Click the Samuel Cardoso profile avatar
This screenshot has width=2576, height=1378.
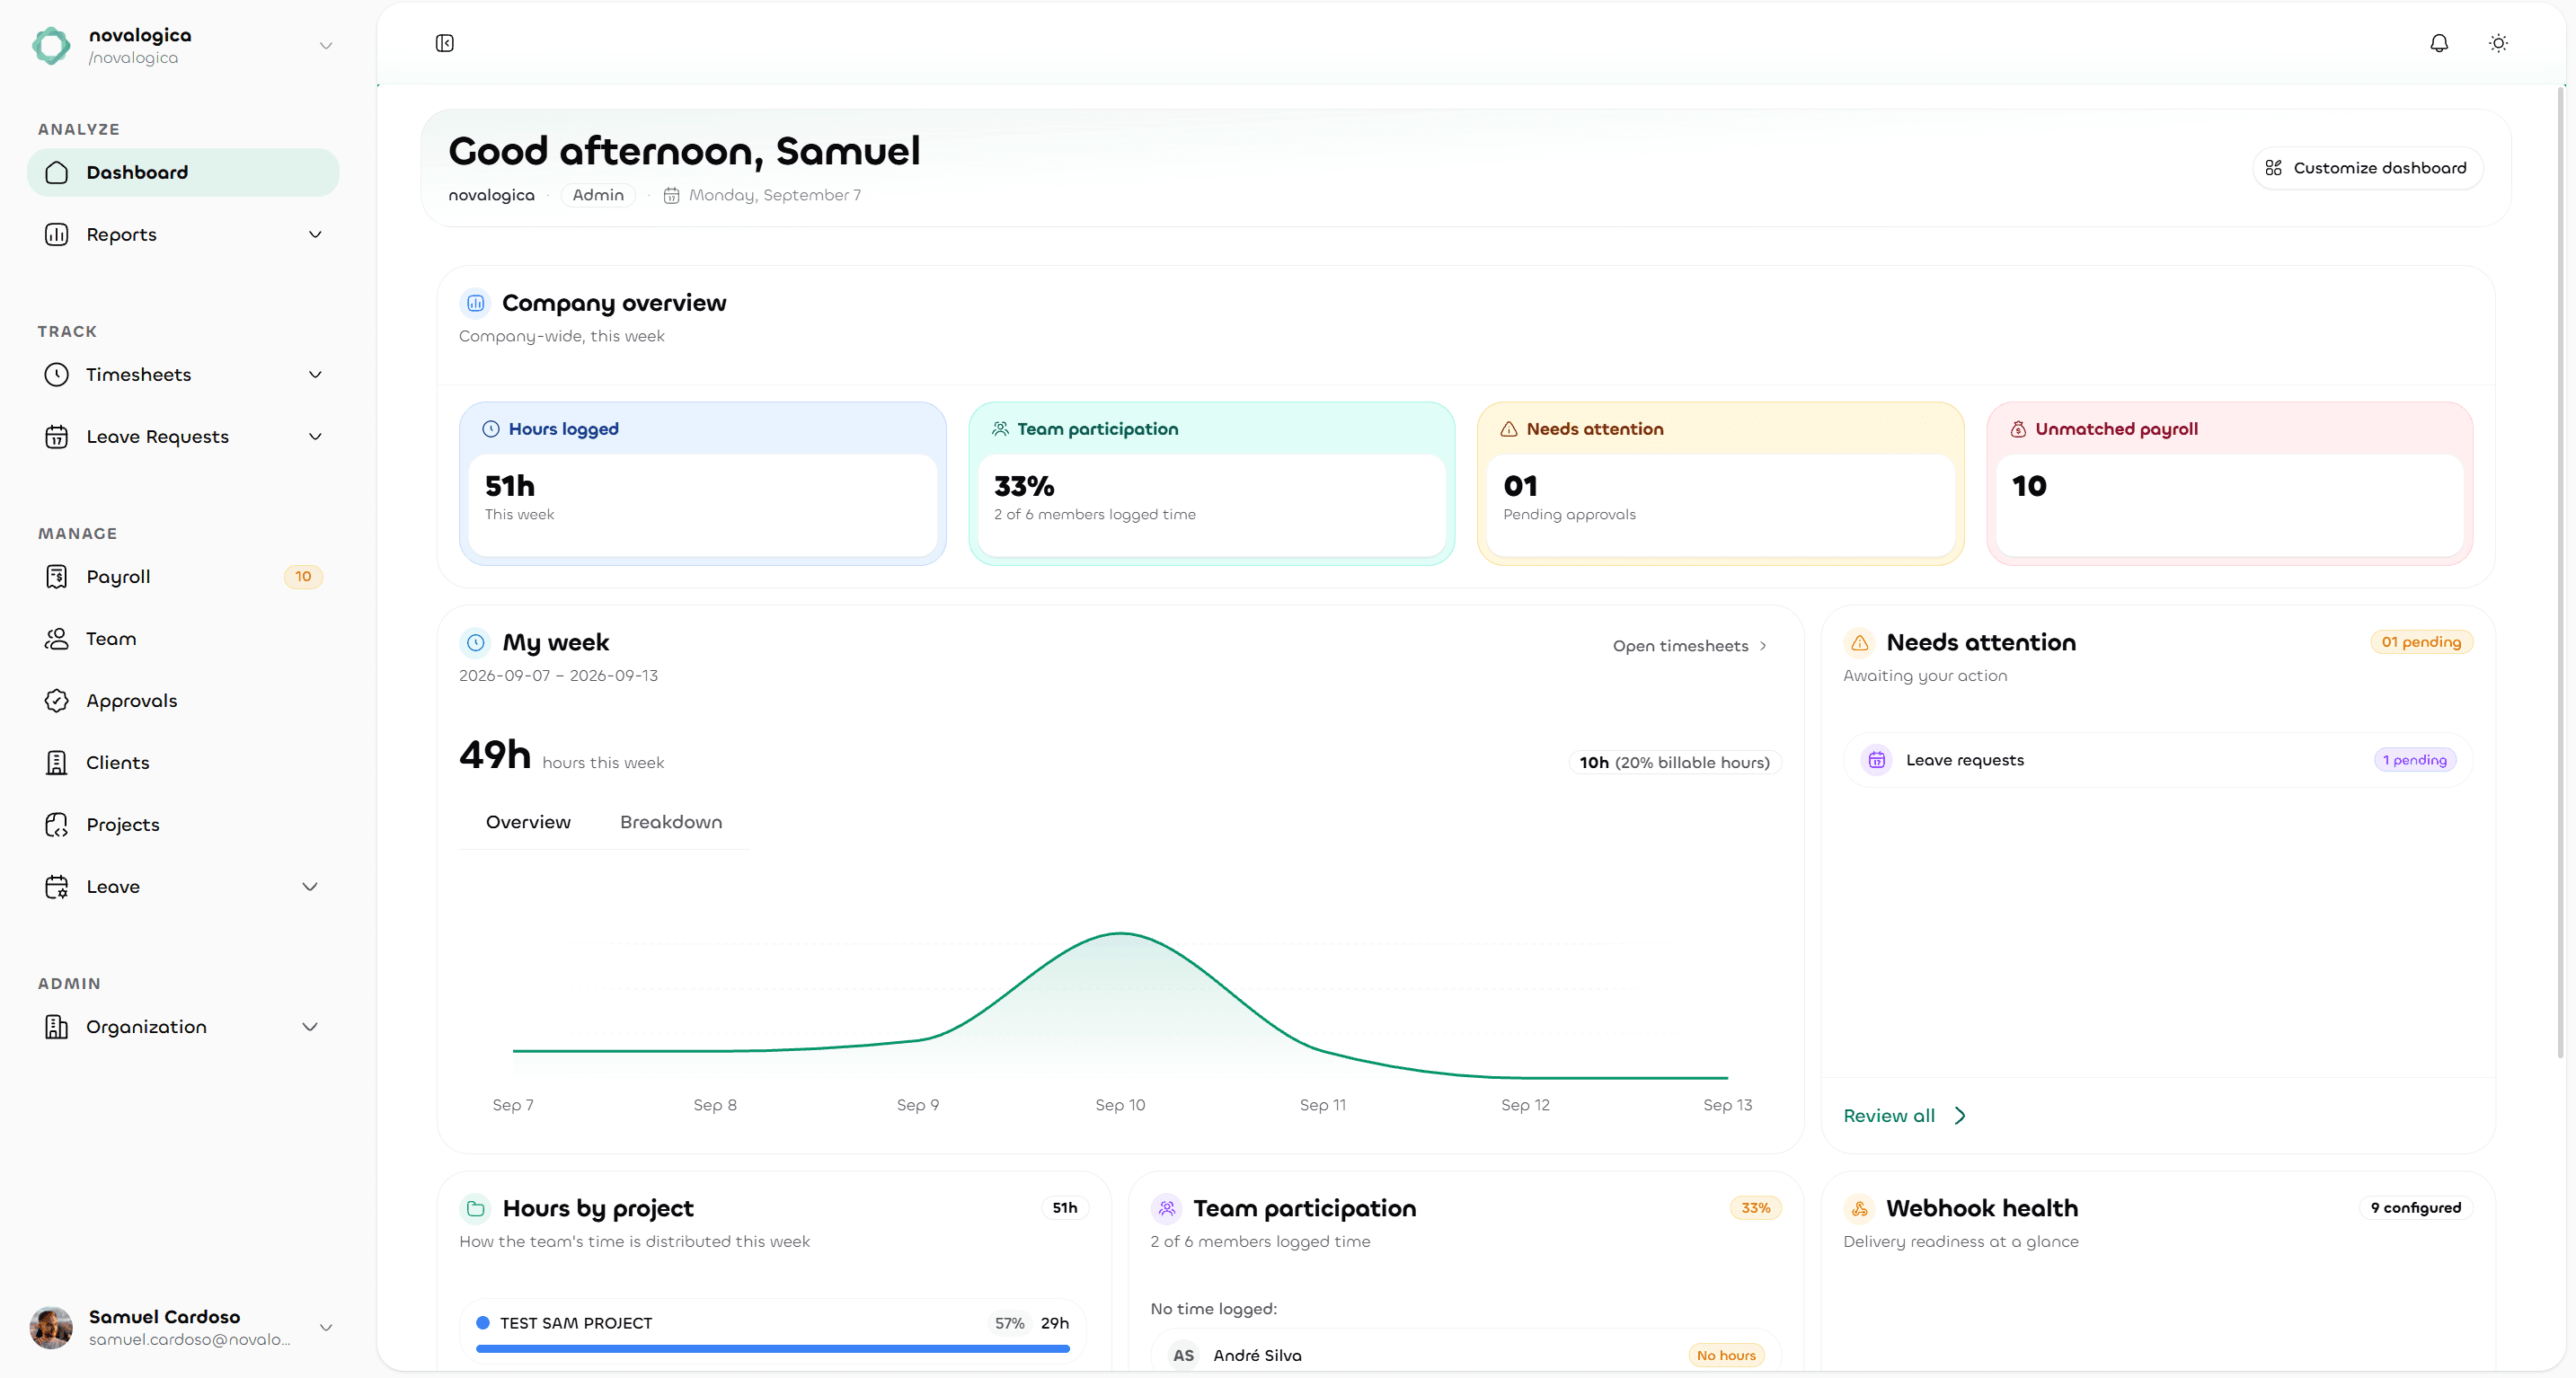coord(51,1327)
